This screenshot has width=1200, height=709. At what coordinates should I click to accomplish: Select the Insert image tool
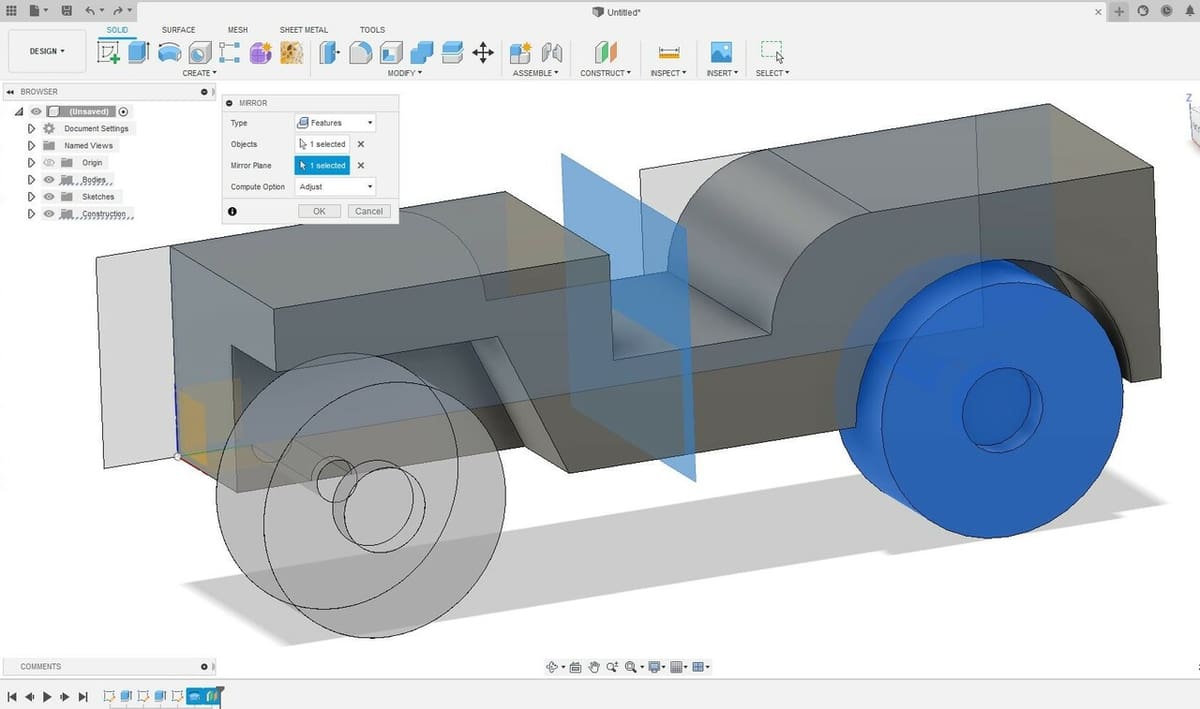pos(721,52)
